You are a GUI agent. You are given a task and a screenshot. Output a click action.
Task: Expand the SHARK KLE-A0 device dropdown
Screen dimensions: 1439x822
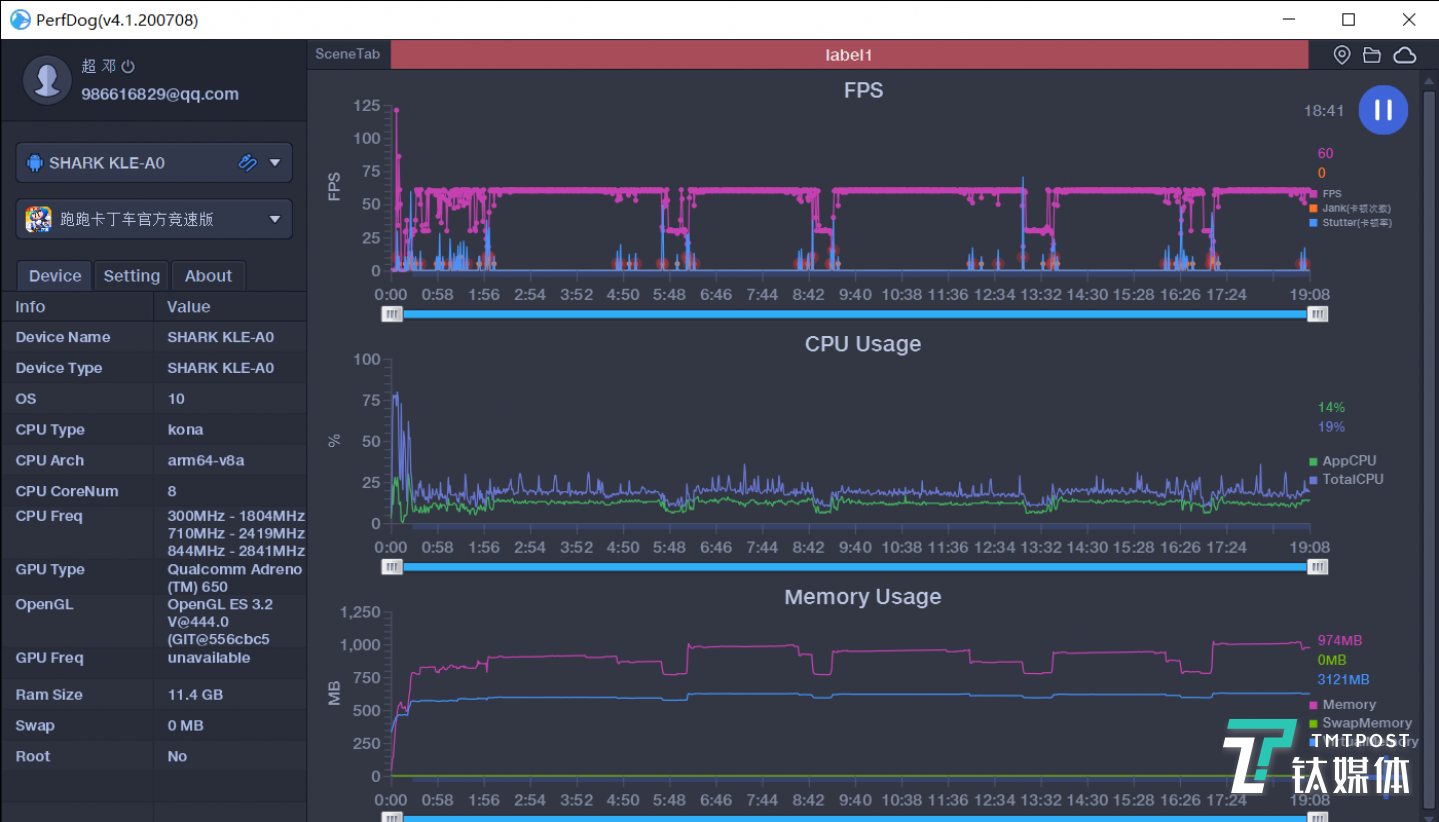click(275, 163)
